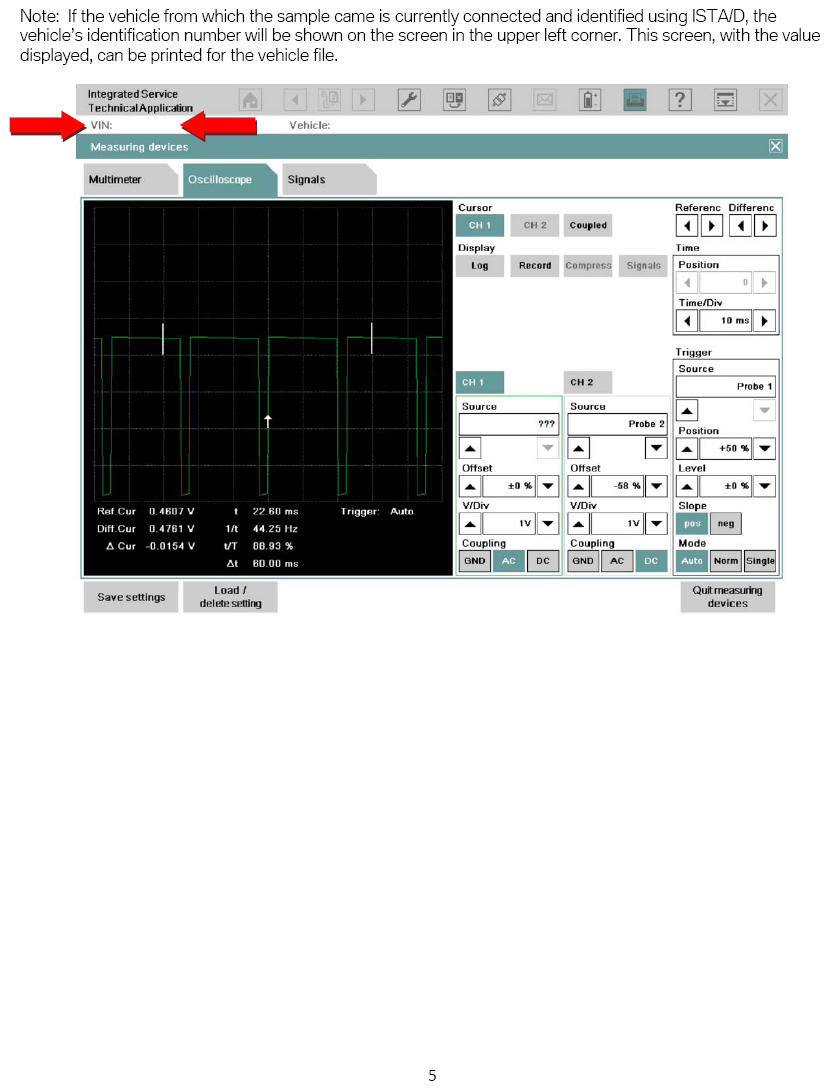Decrease CH 1 Offset with down arrow
The height and width of the screenshot is (1090, 829).
pyautogui.click(x=548, y=486)
